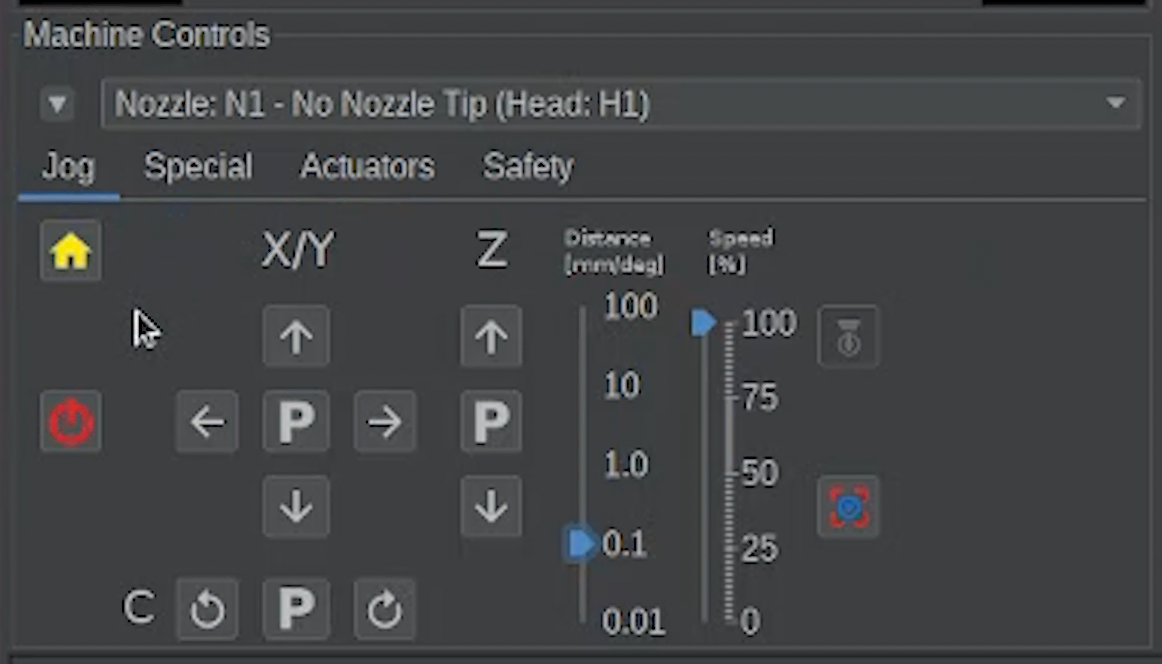Jog X/Y left with arrow
The width and height of the screenshot is (1162, 664).
coord(208,422)
